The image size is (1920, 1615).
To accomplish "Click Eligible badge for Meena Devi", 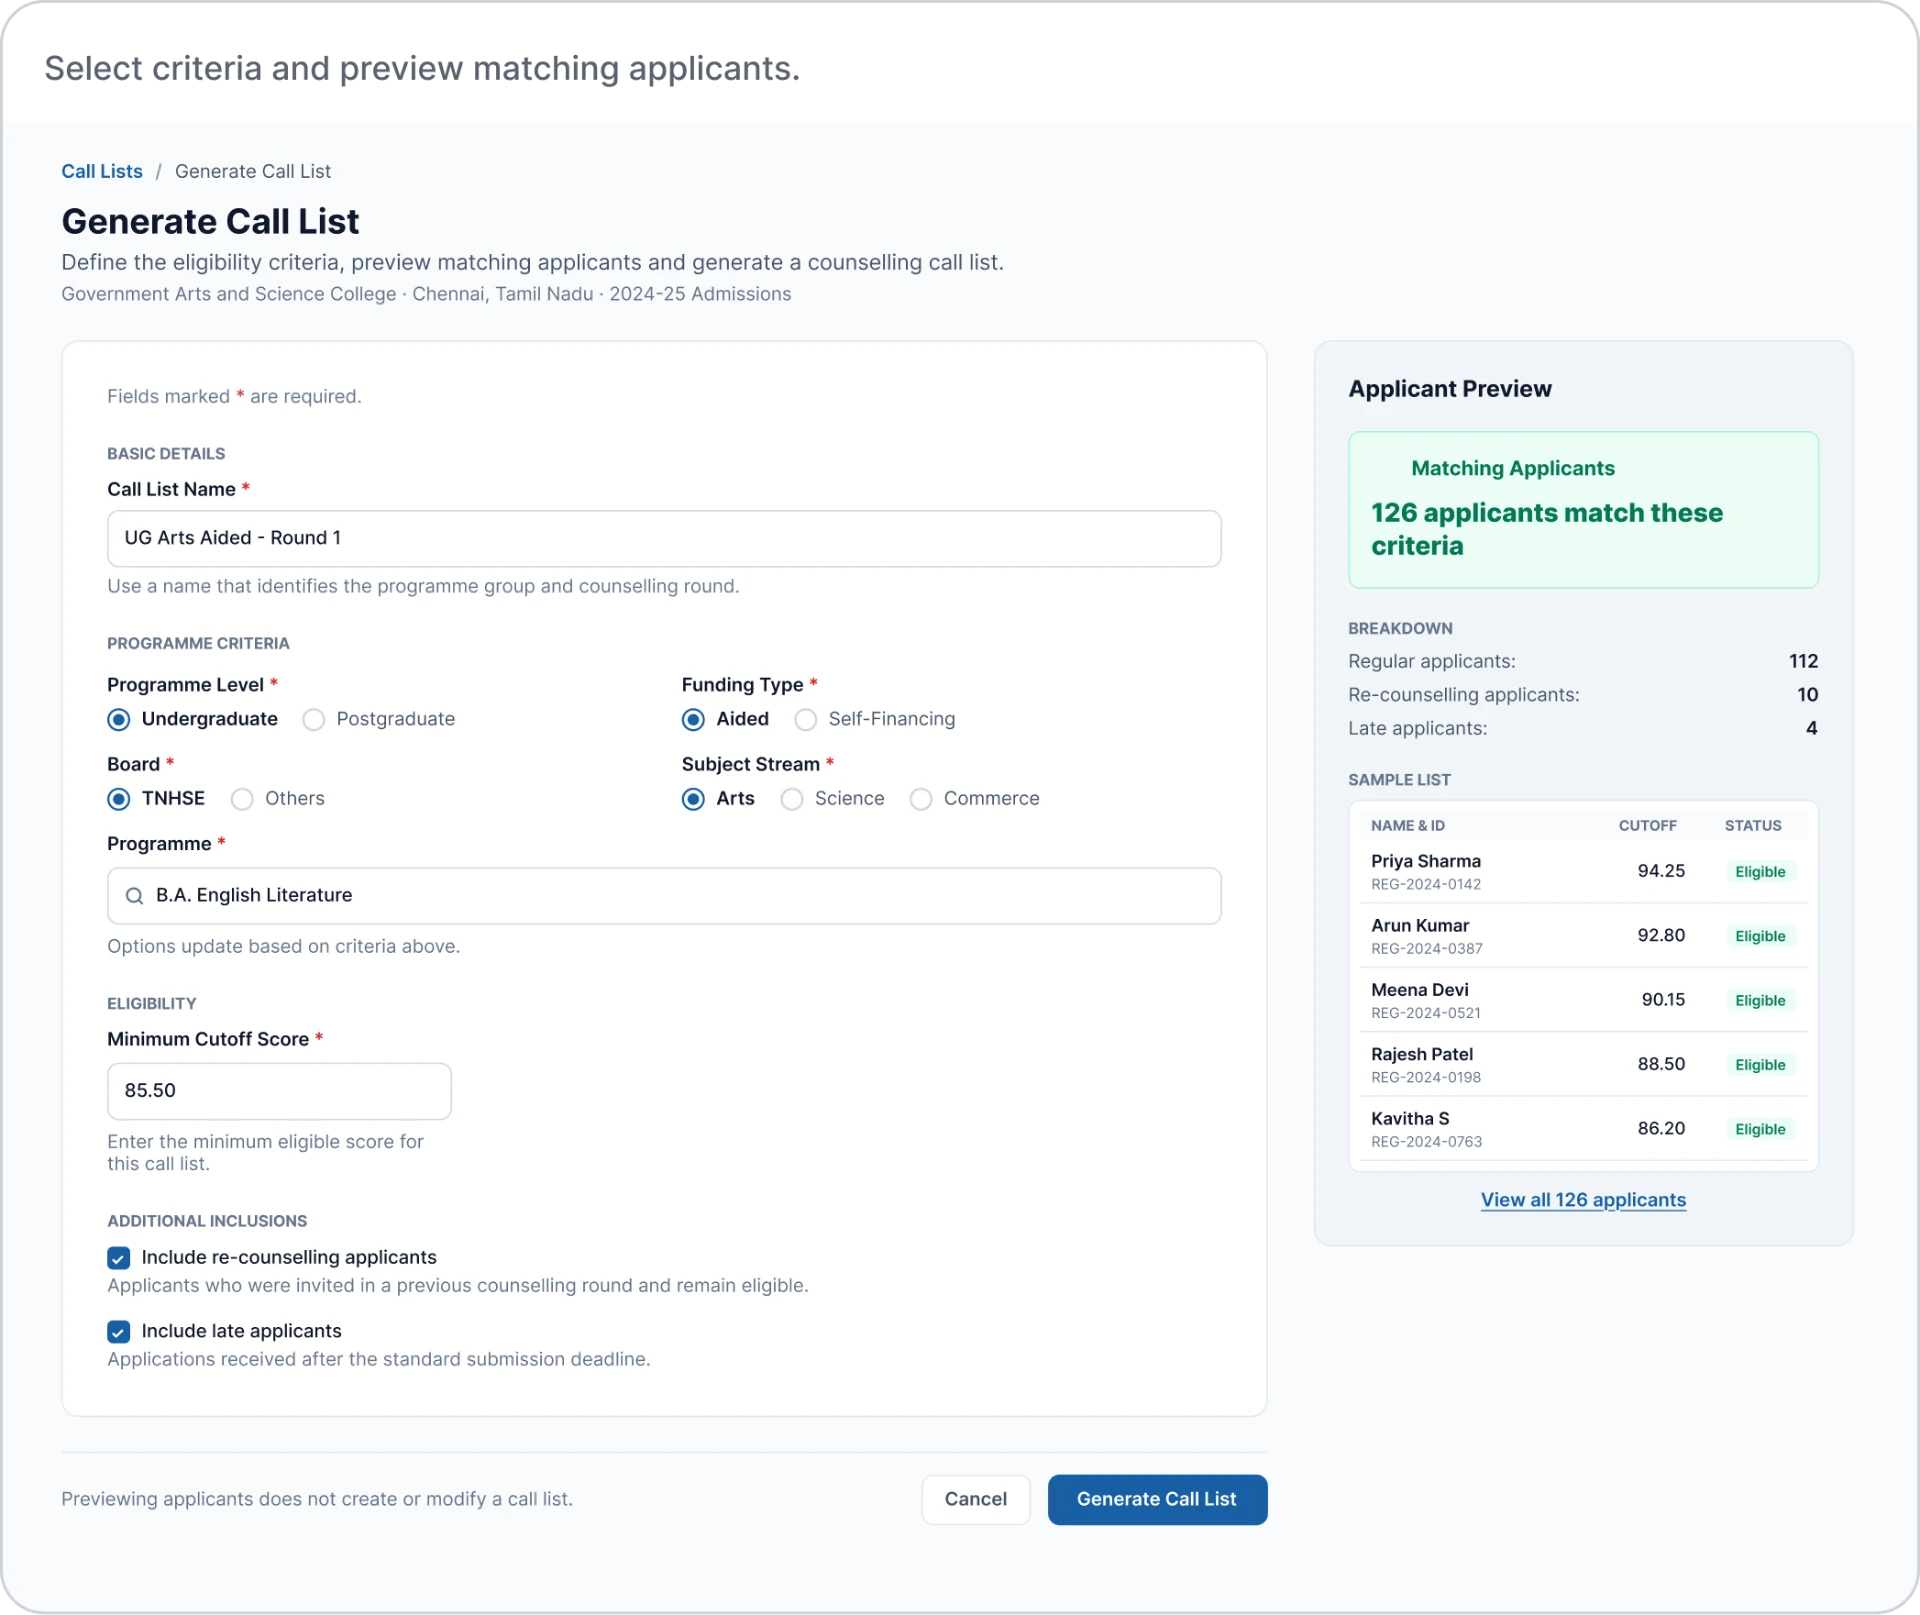I will [x=1760, y=1001].
